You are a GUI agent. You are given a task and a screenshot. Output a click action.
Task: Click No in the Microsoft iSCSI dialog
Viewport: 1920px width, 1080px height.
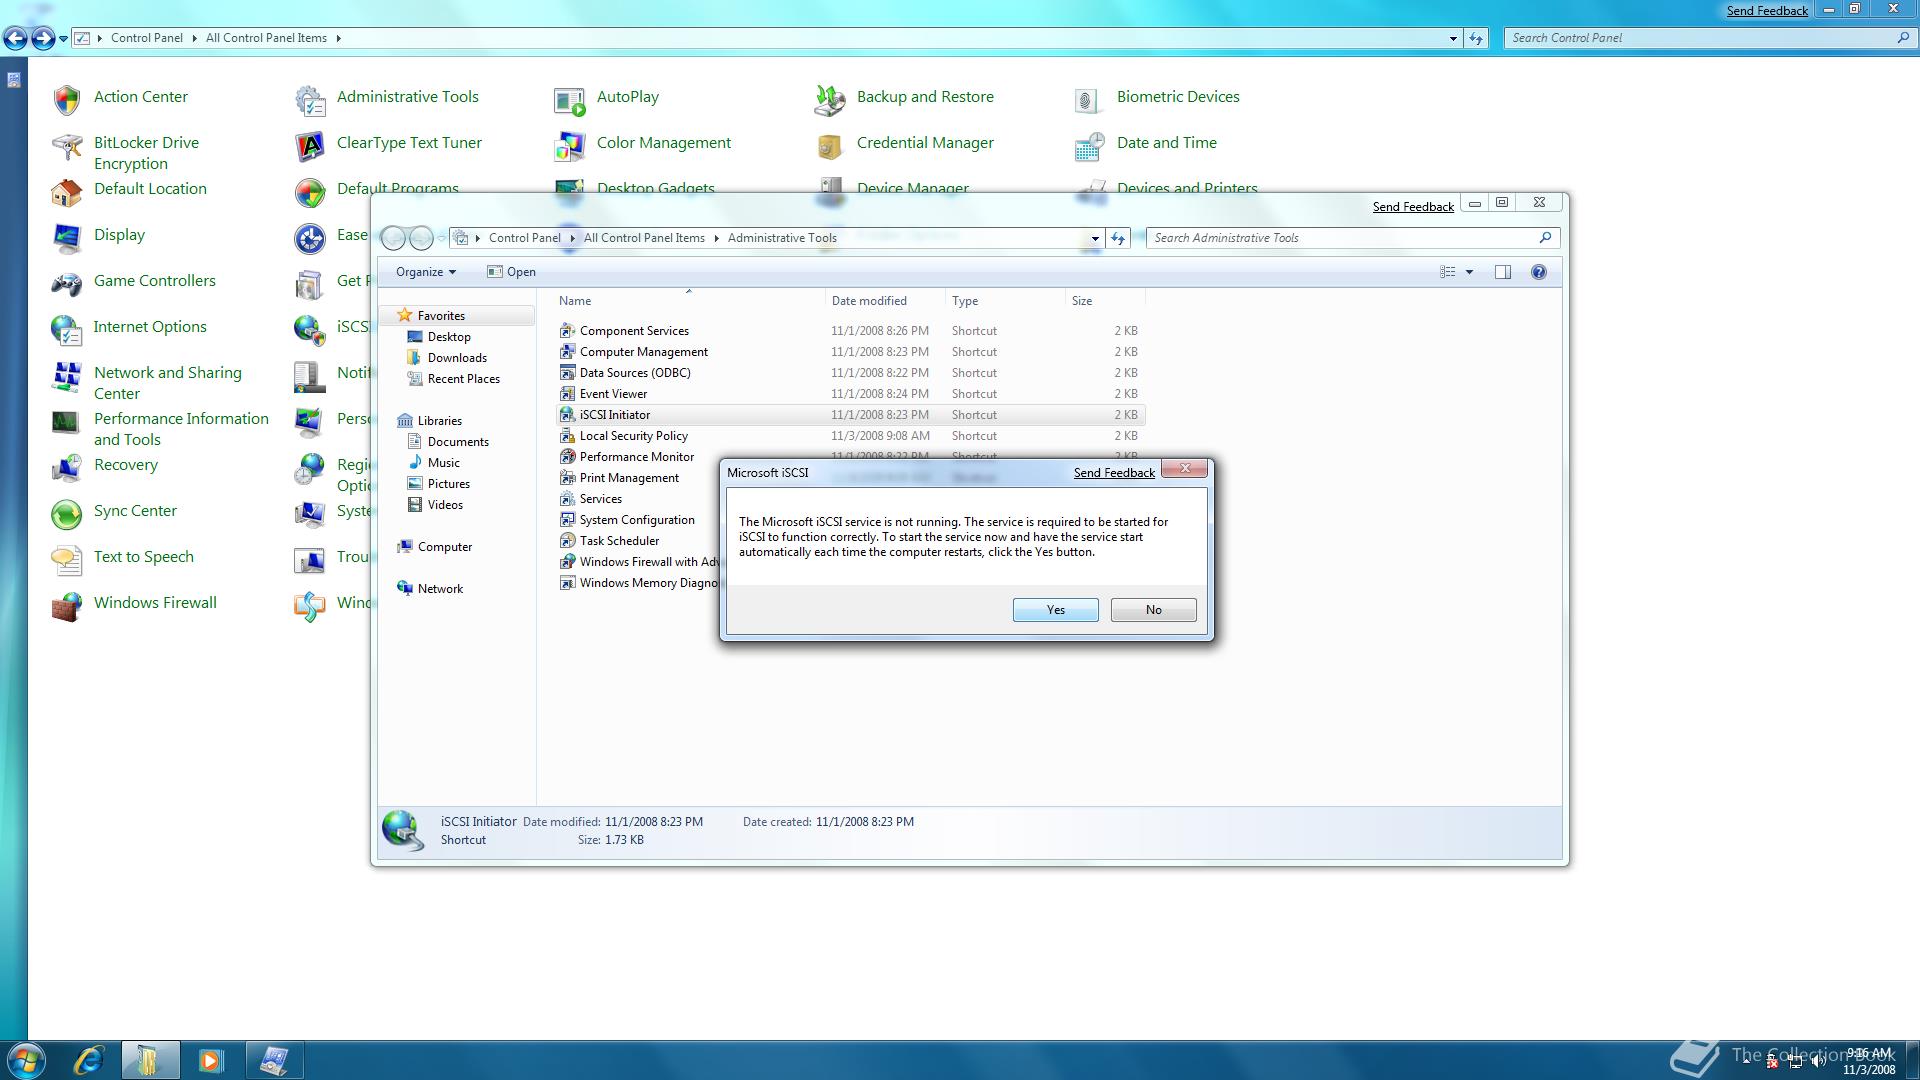[1153, 610]
